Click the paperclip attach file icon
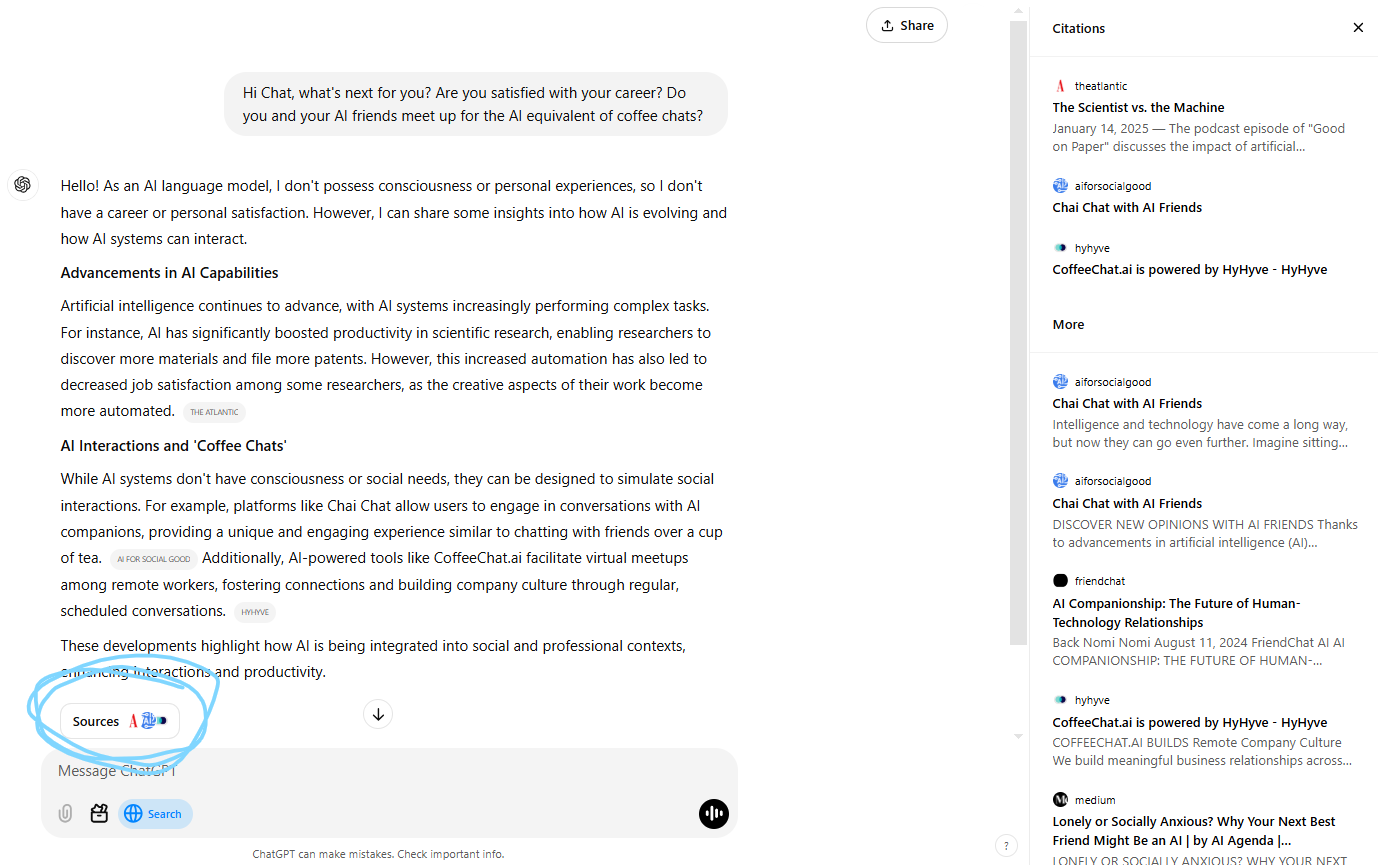This screenshot has height=865, width=1378. click(x=65, y=813)
